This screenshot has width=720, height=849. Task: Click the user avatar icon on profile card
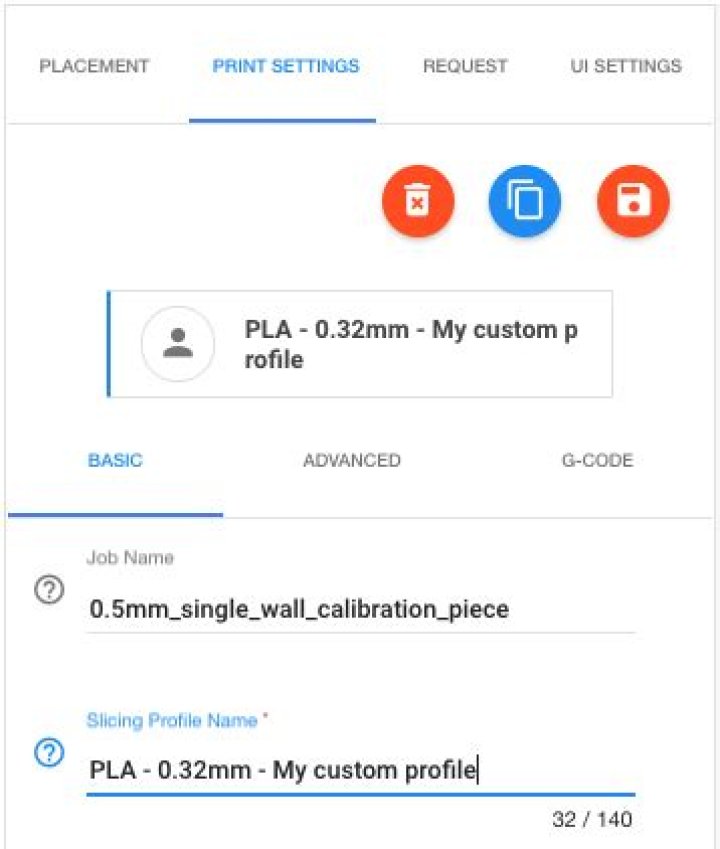[177, 344]
